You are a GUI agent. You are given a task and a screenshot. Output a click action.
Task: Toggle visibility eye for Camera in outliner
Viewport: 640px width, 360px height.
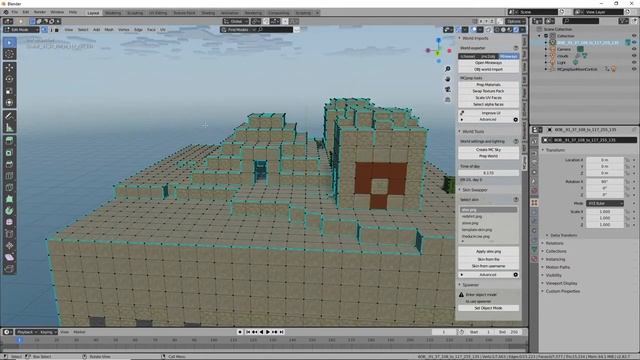634,49
